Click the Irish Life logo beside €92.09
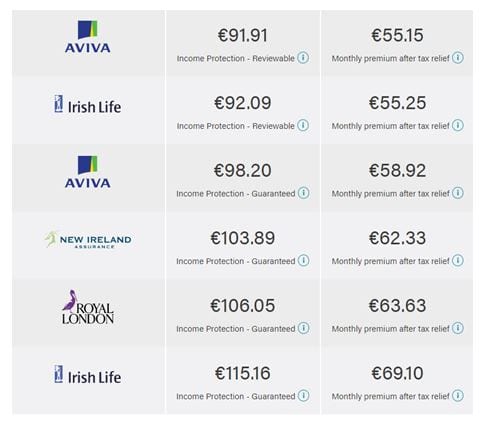The height and width of the screenshot is (421, 482). click(88, 104)
